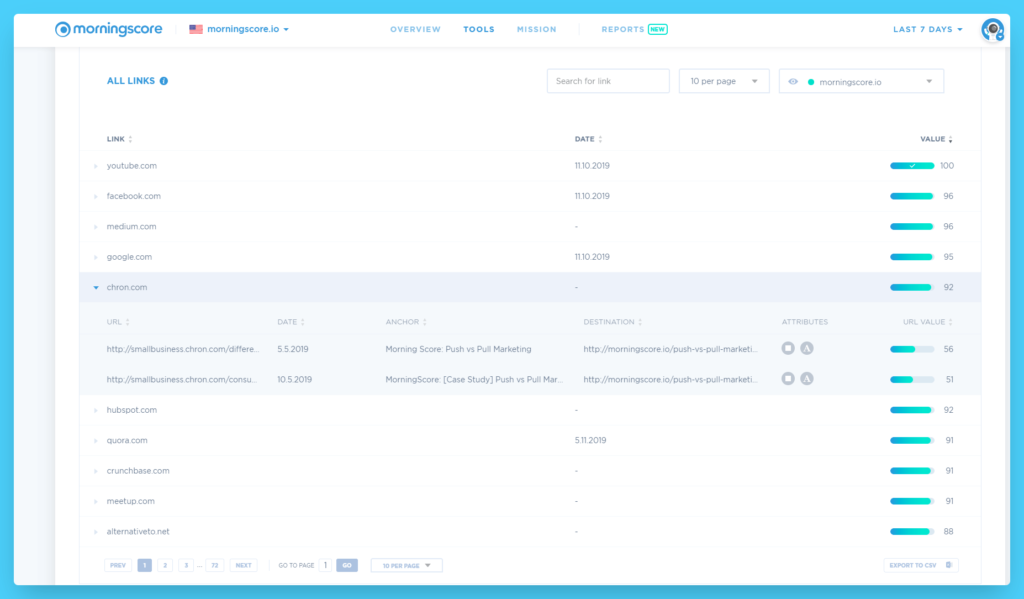
Task: Click 'A' attribute icon in differe... row
Action: point(807,348)
